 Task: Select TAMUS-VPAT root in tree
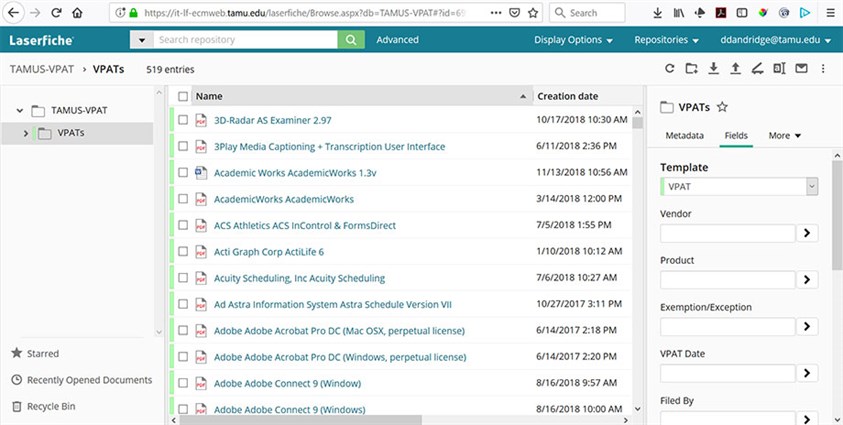click(x=79, y=111)
